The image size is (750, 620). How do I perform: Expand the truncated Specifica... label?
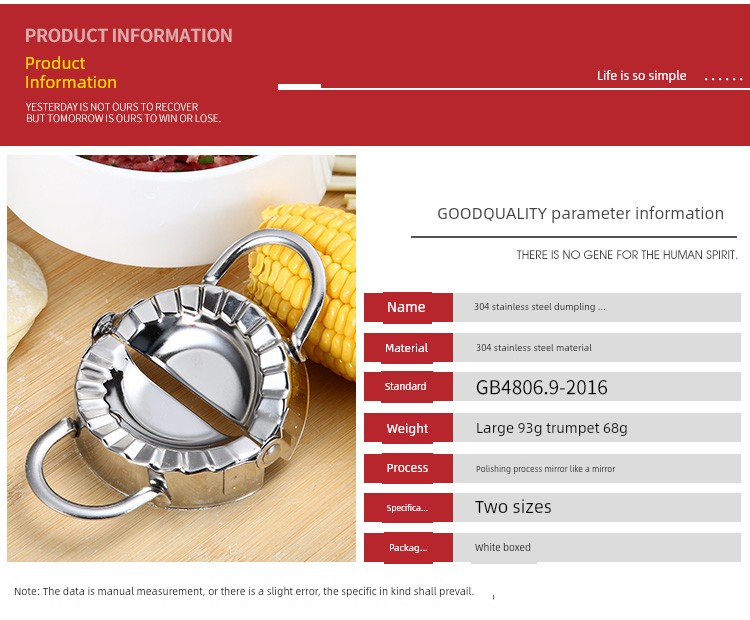pyautogui.click(x=407, y=508)
